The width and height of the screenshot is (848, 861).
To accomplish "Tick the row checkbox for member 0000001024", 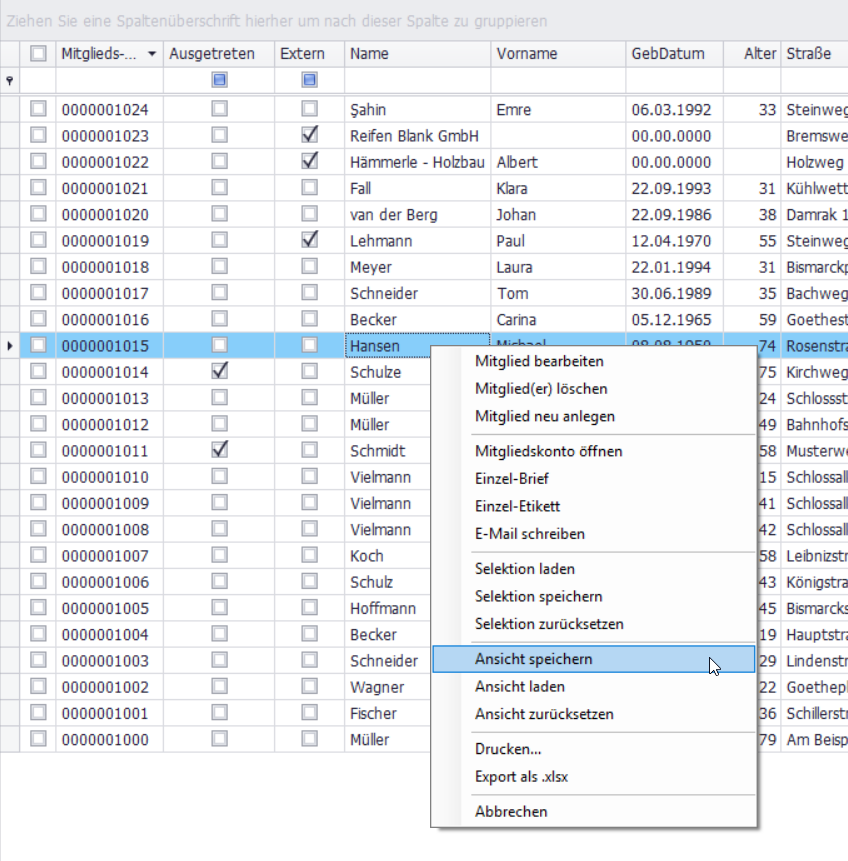I will [x=38, y=109].
